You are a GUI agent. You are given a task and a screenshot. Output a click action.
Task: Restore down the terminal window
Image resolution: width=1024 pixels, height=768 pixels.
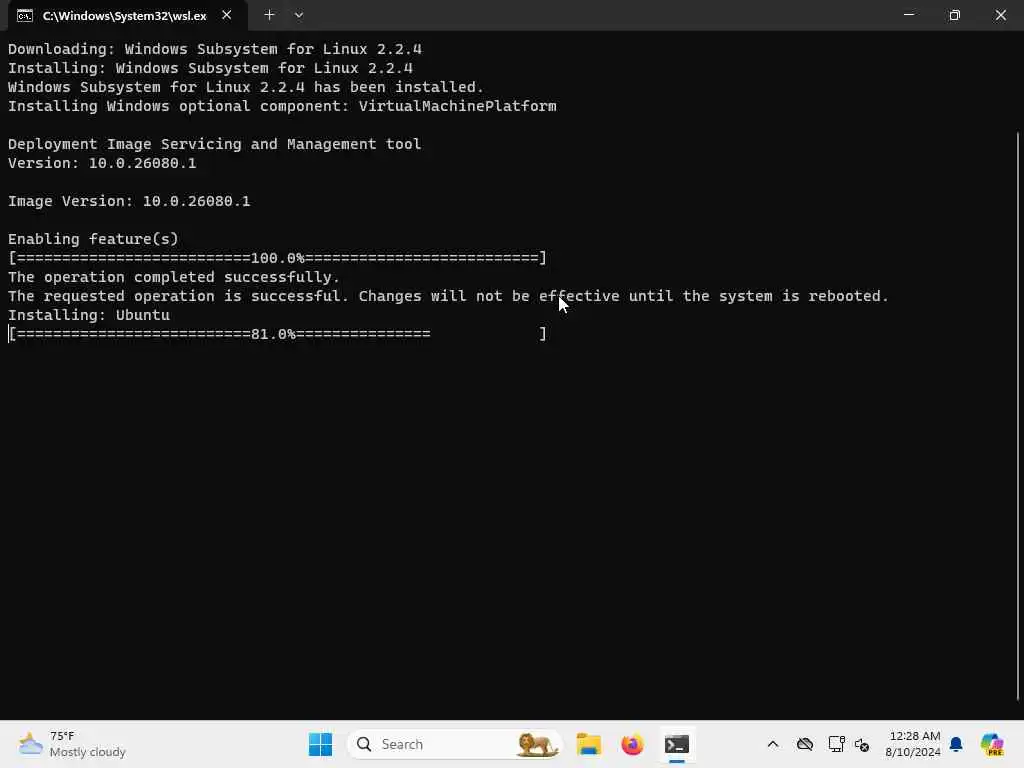click(954, 14)
